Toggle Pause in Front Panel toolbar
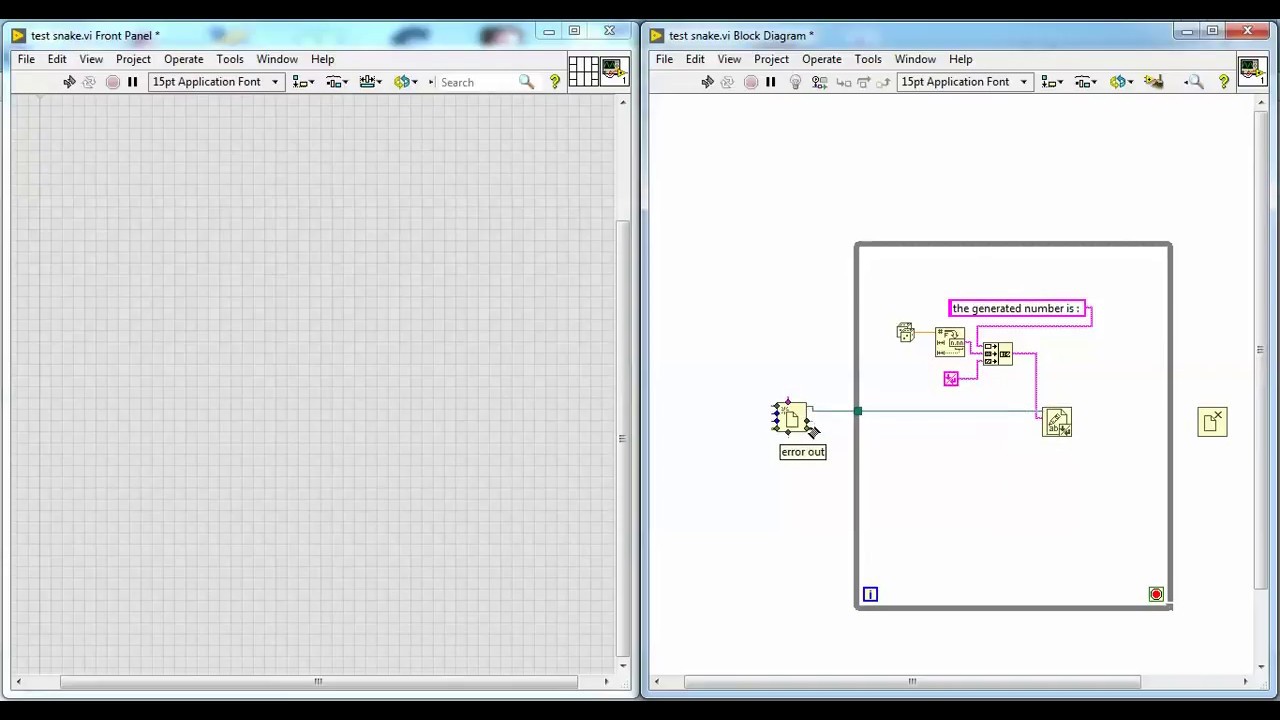This screenshot has height=720, width=1280. coord(132,82)
